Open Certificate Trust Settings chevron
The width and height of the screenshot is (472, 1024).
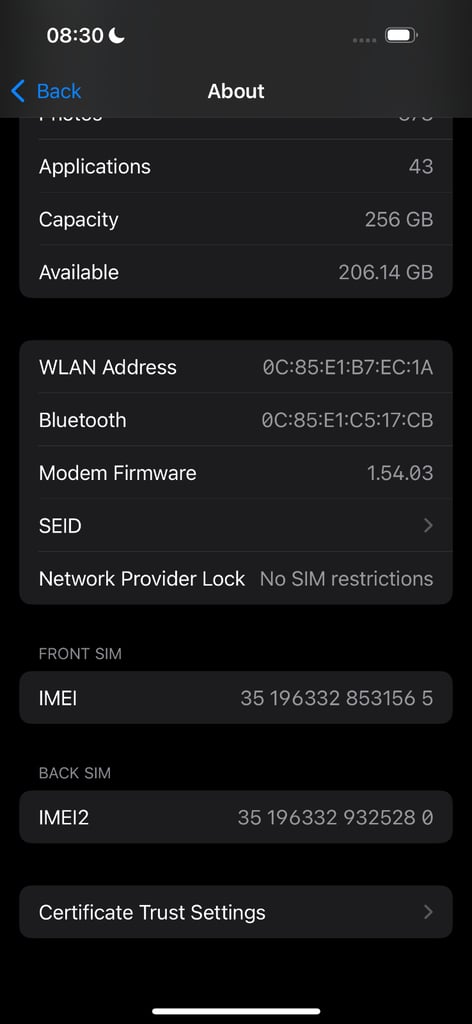pyautogui.click(x=428, y=912)
